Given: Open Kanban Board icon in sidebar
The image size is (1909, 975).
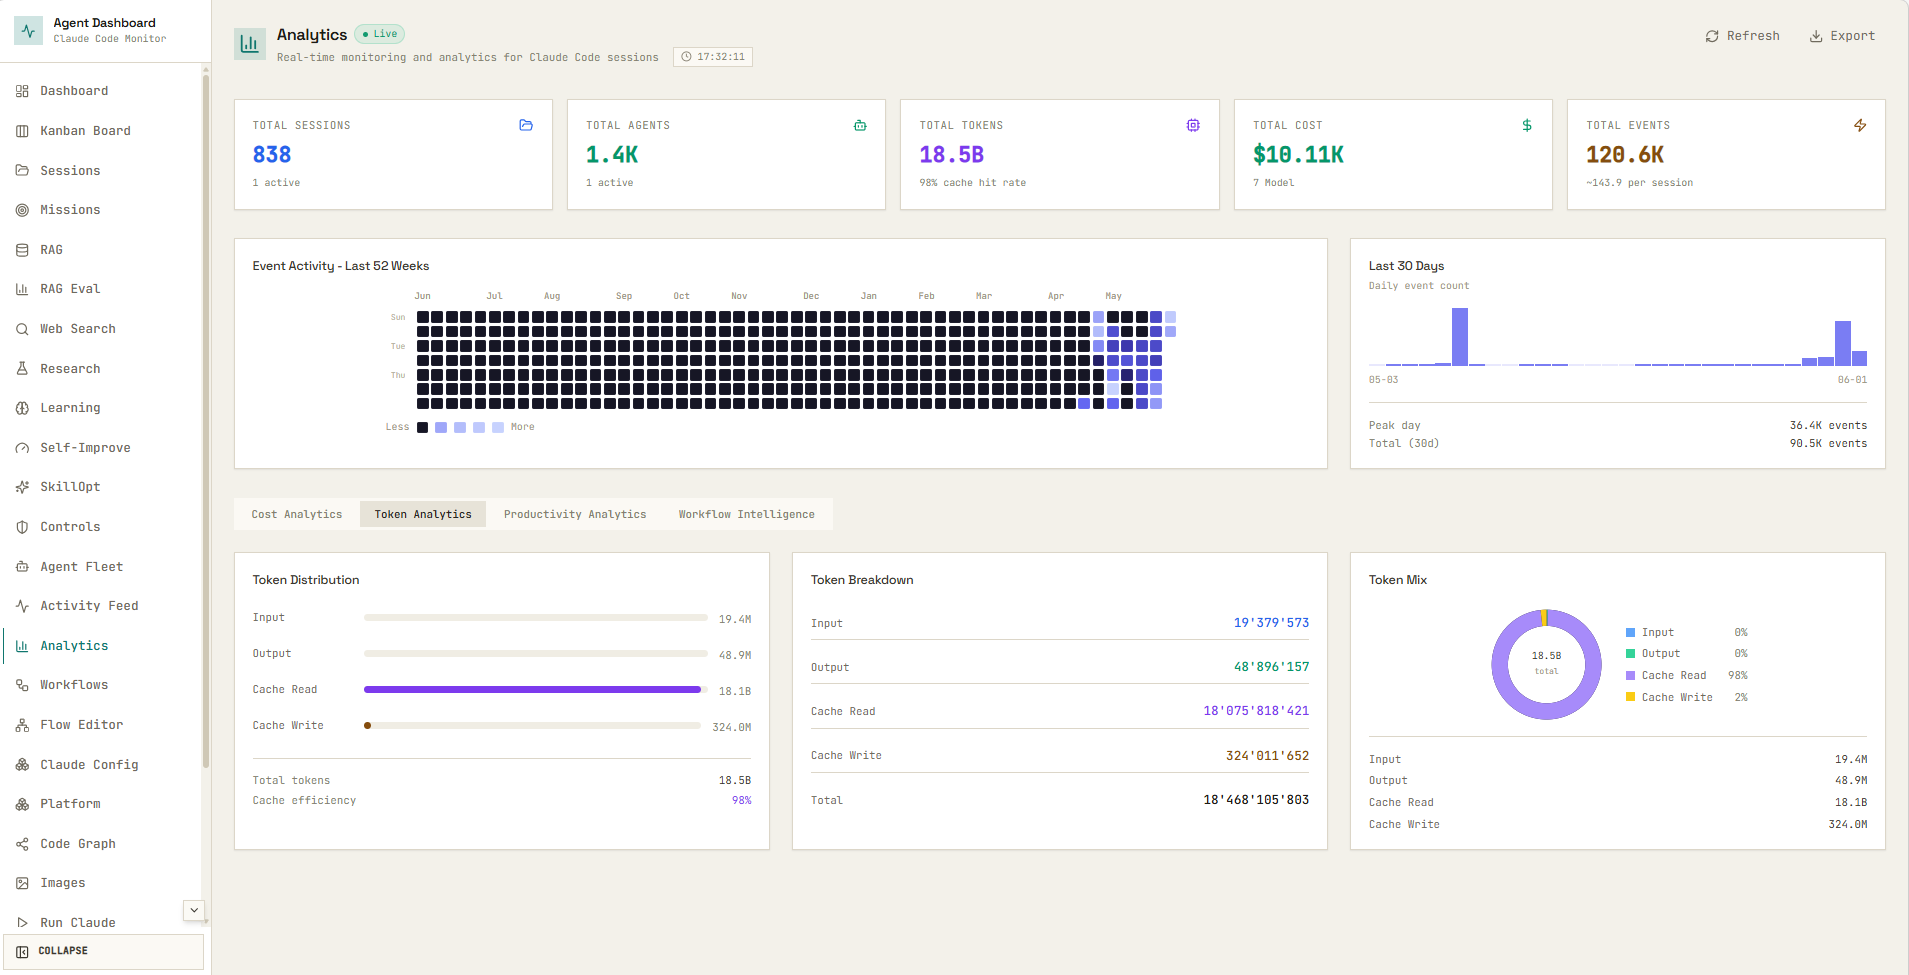Looking at the screenshot, I should pos(22,131).
